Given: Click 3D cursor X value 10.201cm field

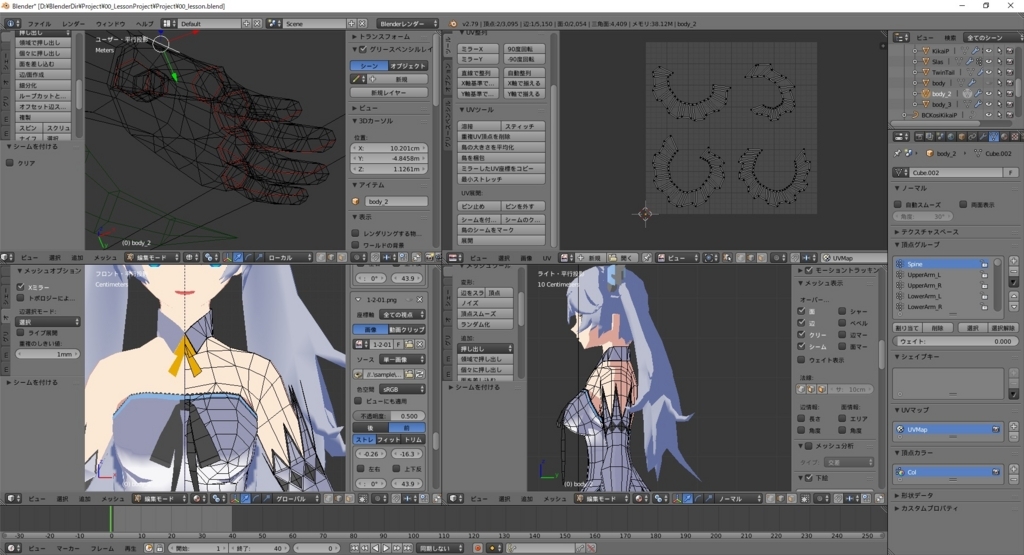Looking at the screenshot, I should [390, 148].
